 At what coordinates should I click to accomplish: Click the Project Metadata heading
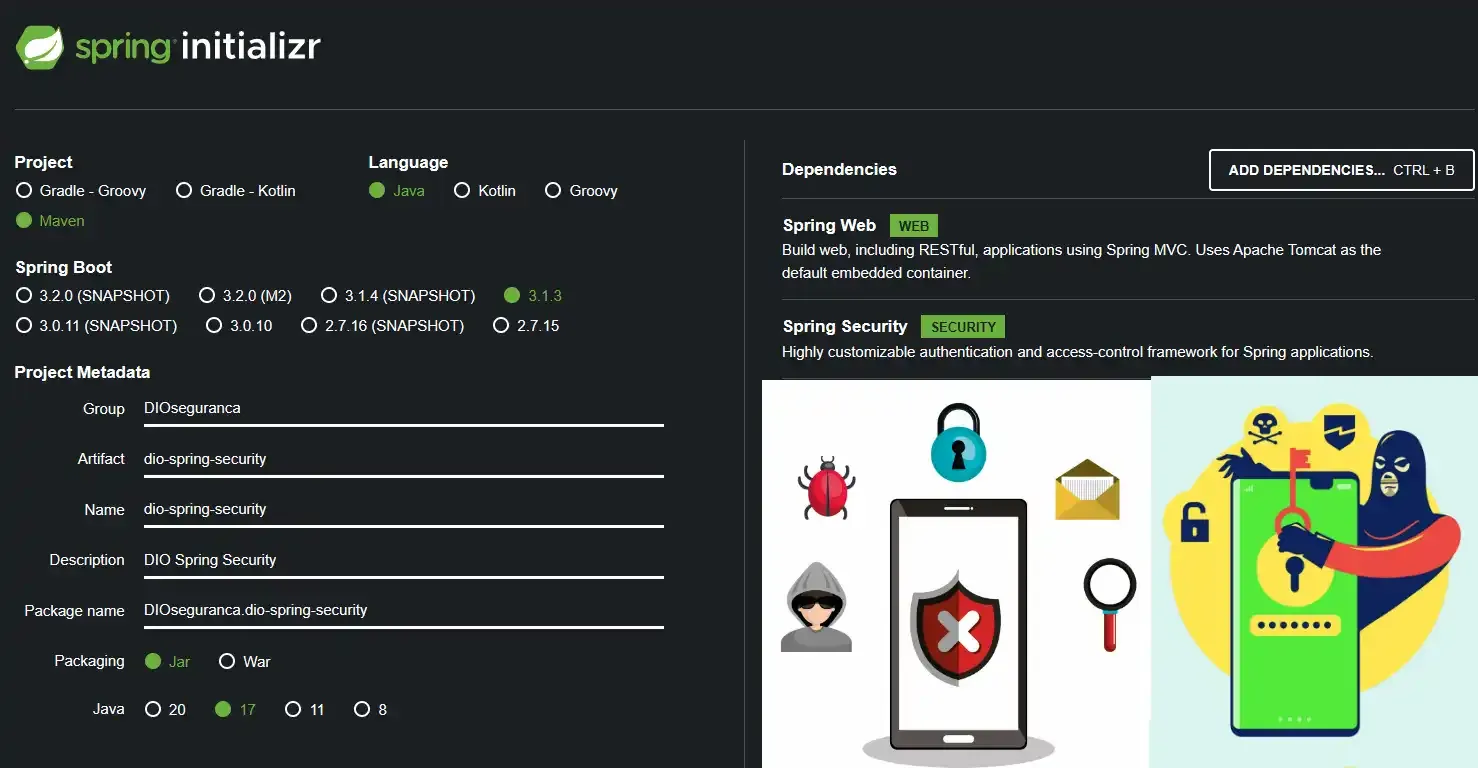(x=82, y=372)
